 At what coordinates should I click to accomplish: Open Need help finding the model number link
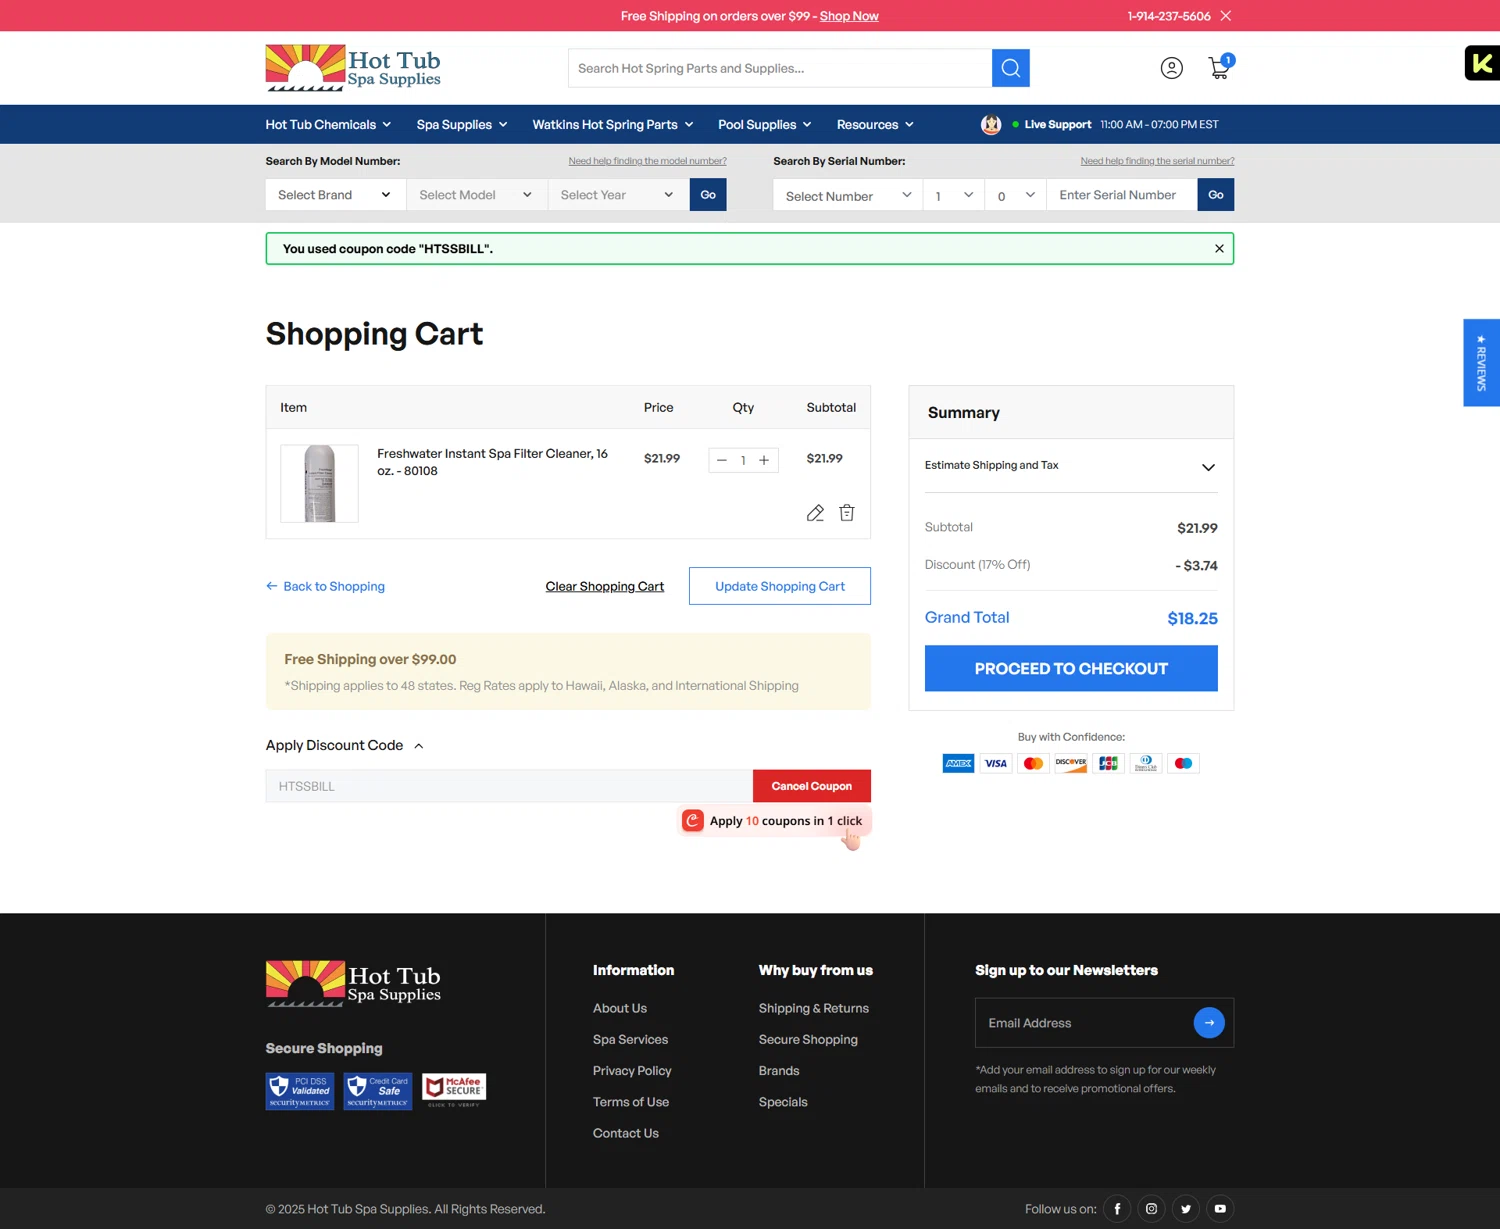pyautogui.click(x=648, y=161)
